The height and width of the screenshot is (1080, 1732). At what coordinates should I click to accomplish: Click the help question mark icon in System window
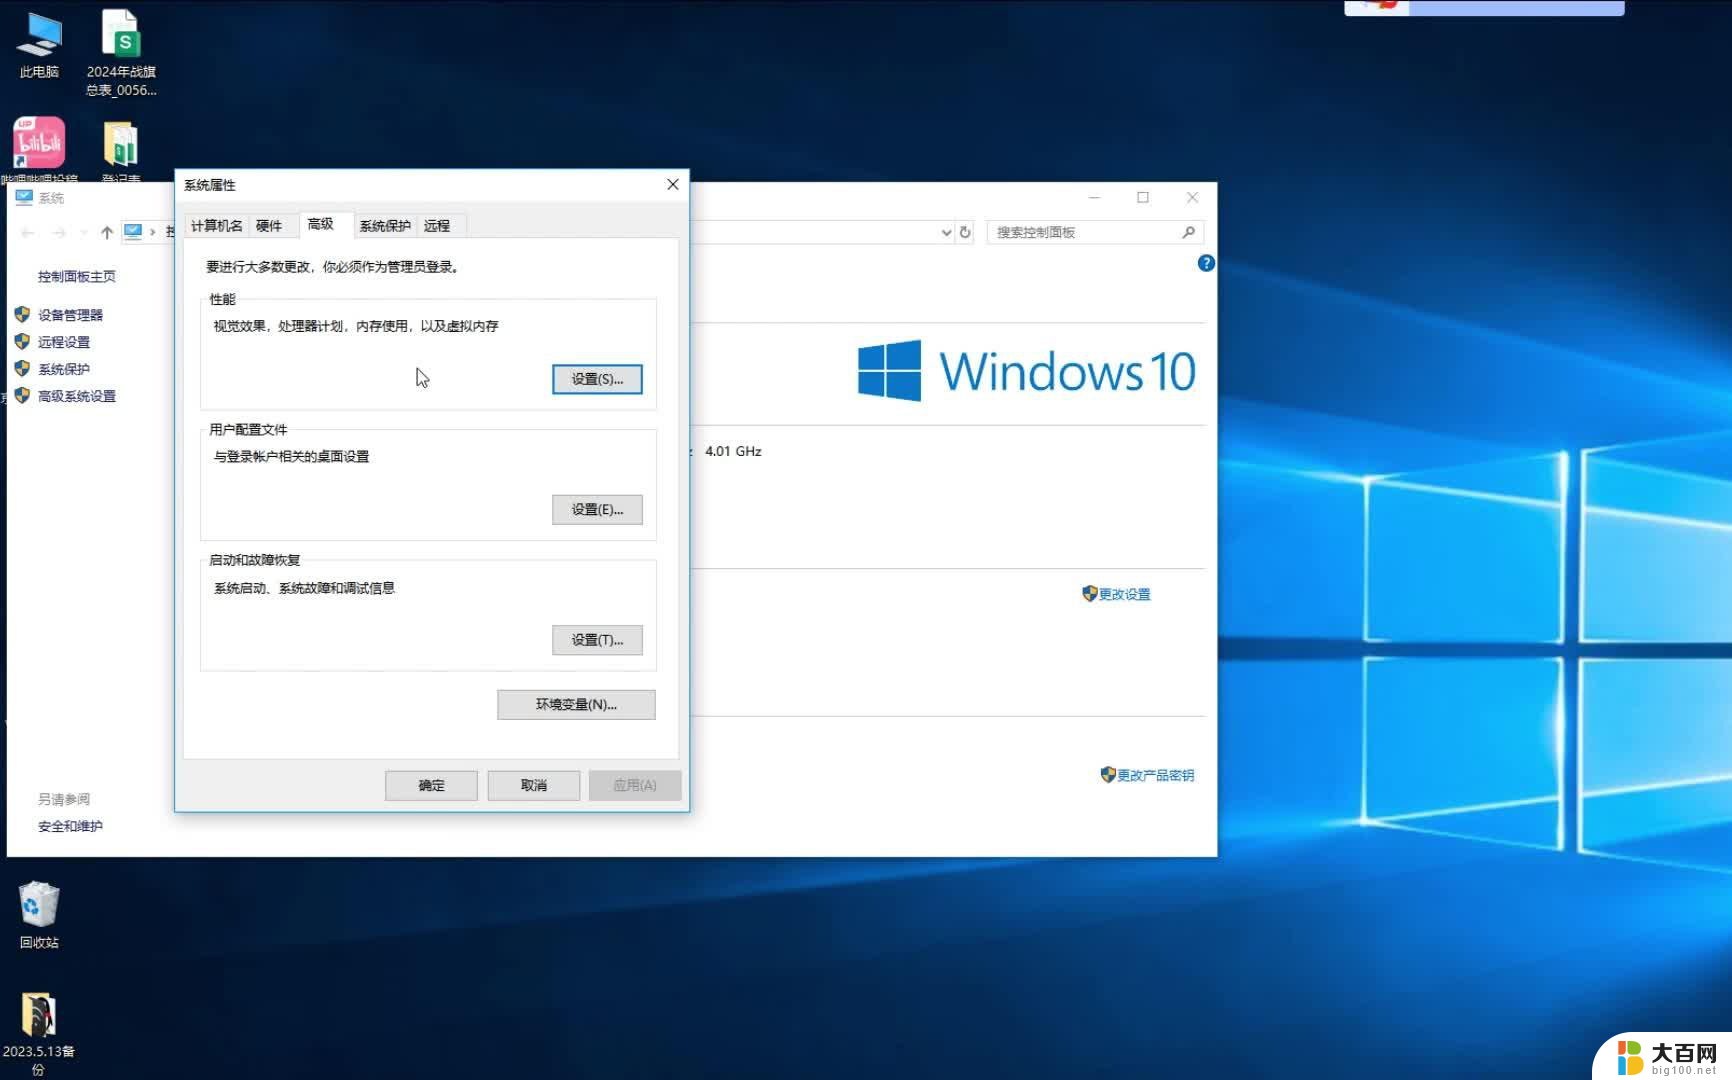pos(1206,263)
